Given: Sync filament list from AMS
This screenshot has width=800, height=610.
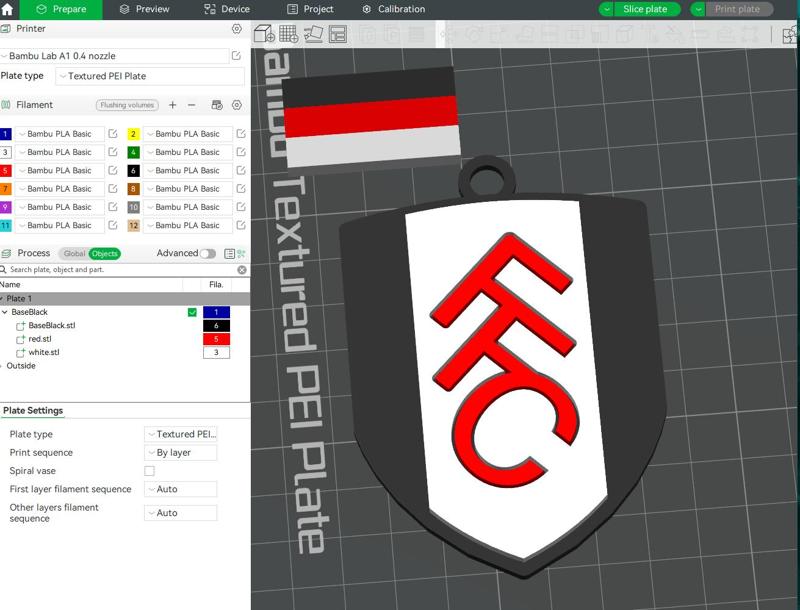Looking at the screenshot, I should pyautogui.click(x=216, y=104).
